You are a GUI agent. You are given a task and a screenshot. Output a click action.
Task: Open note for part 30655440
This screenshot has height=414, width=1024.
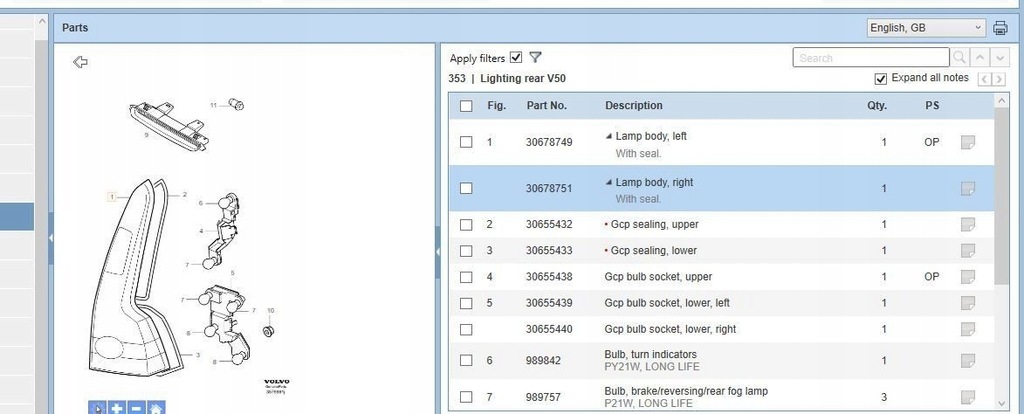pos(968,329)
